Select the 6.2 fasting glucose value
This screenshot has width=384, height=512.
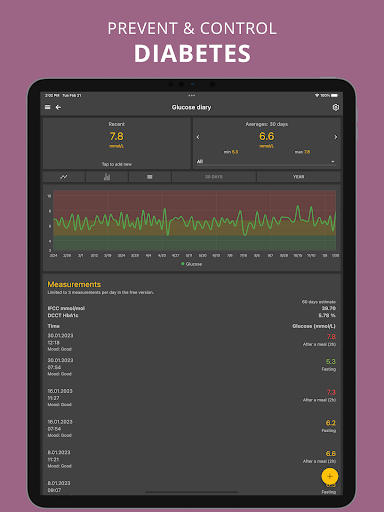[331, 423]
